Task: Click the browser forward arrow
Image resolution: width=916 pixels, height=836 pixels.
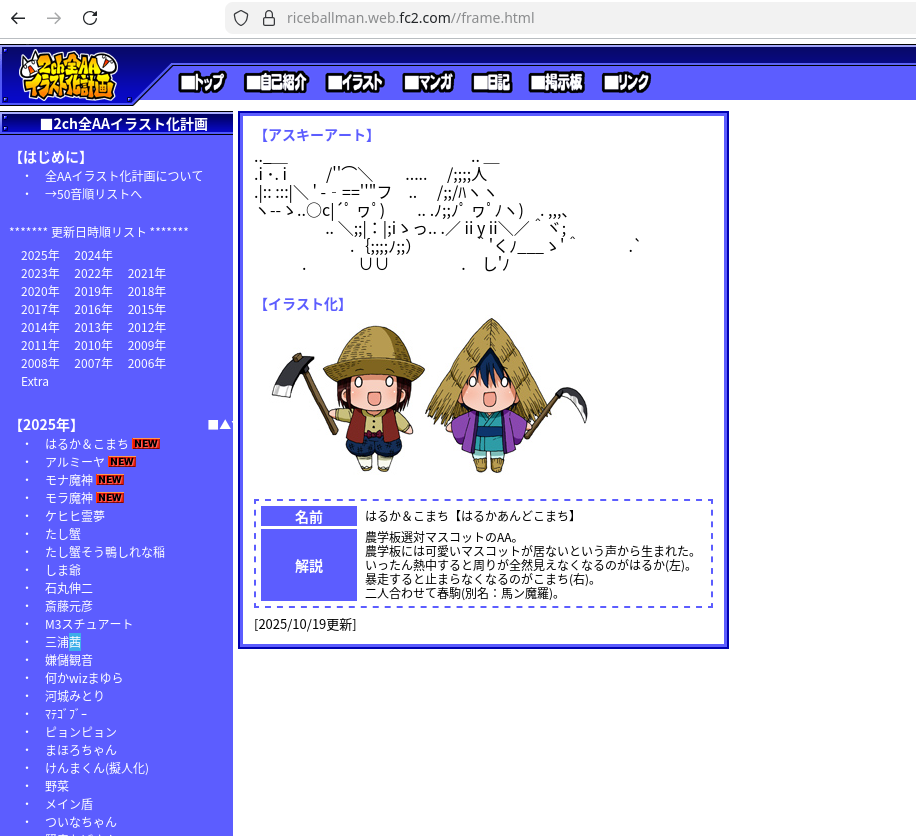Action: (x=54, y=18)
